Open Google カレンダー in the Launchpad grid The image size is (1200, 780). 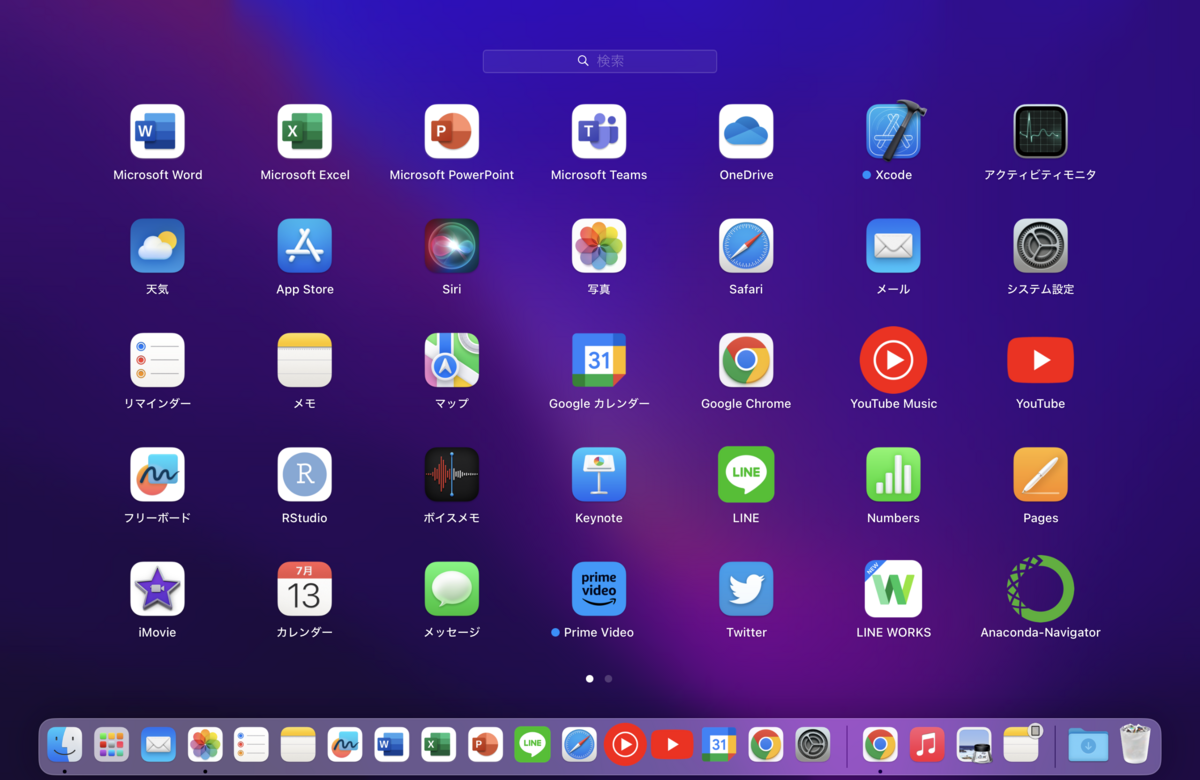599,360
